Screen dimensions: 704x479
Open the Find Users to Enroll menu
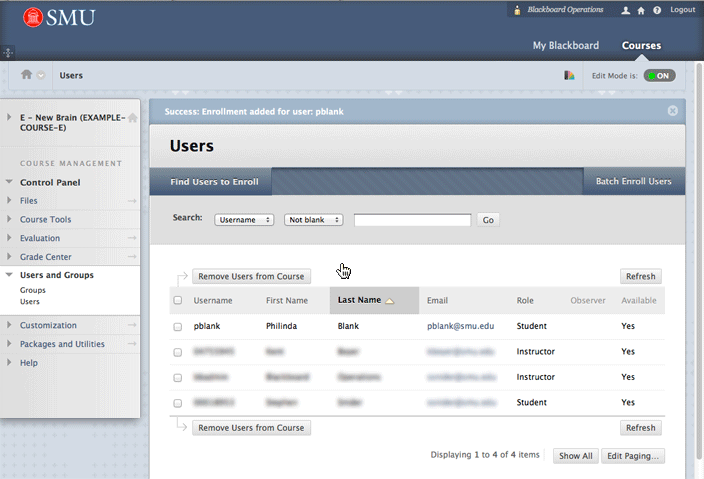[x=214, y=182]
